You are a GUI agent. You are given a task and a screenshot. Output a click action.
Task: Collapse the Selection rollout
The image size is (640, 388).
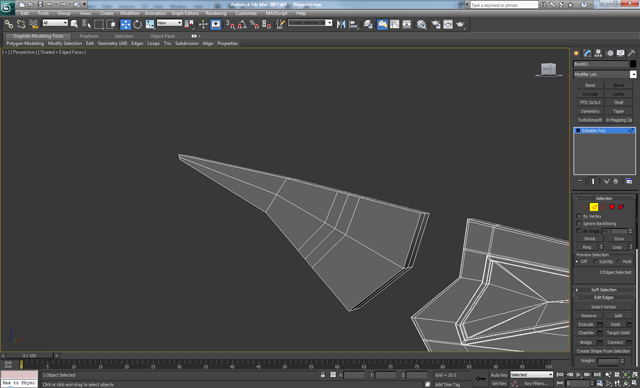604,198
